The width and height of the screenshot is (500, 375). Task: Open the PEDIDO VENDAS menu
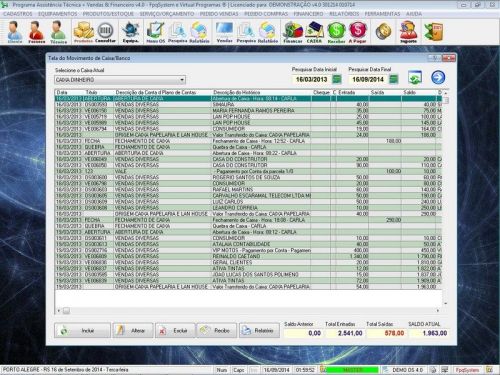tap(219, 14)
